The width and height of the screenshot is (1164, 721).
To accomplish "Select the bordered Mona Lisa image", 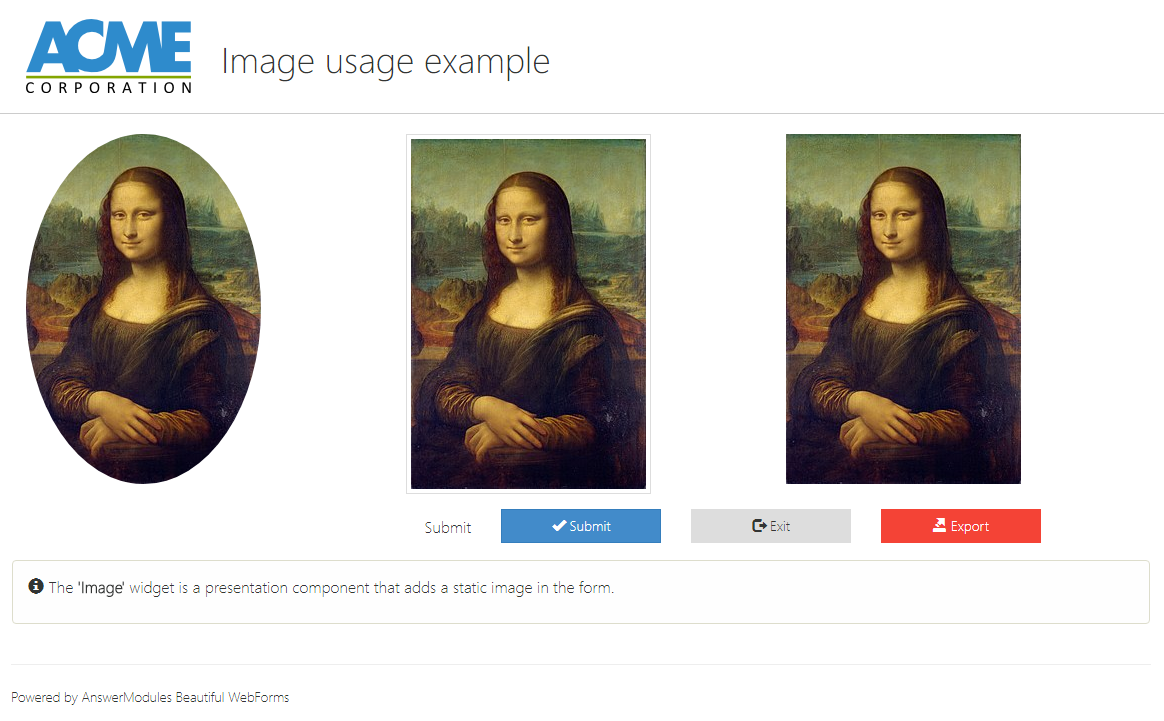I will (528, 314).
